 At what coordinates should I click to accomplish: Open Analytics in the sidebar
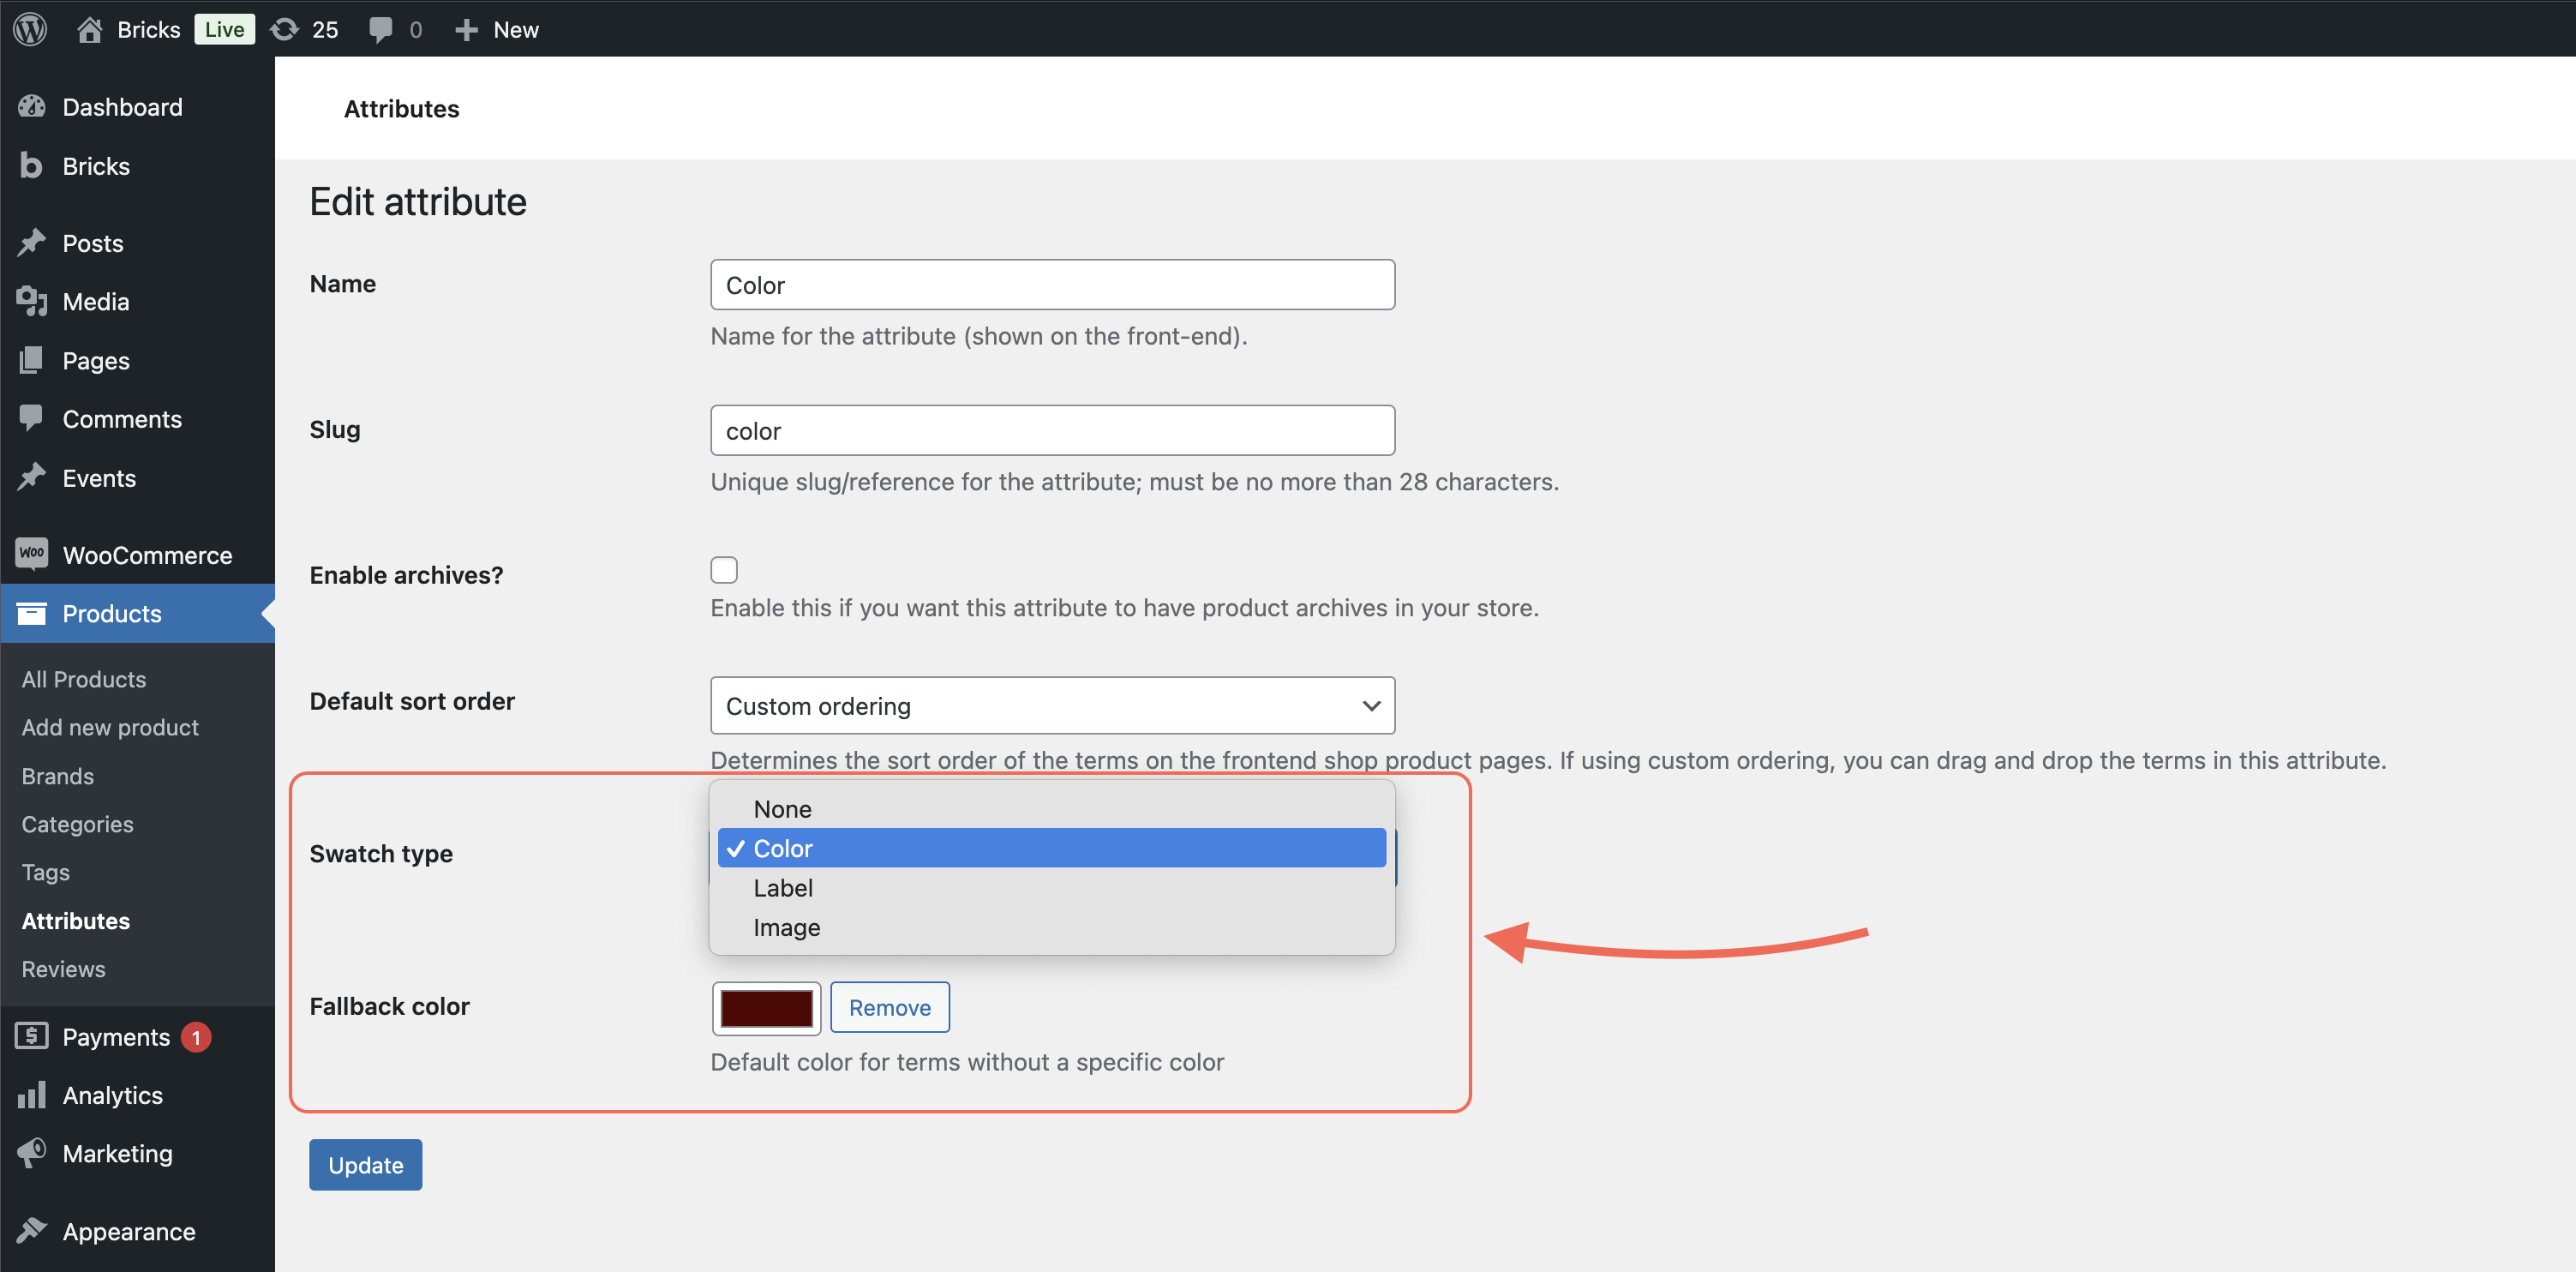[112, 1095]
